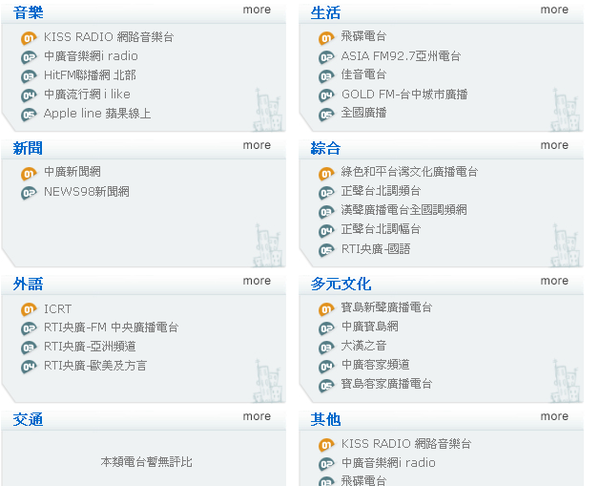
Task: Click the 01 badge beside 中廣新聞網
Action: (x=29, y=173)
